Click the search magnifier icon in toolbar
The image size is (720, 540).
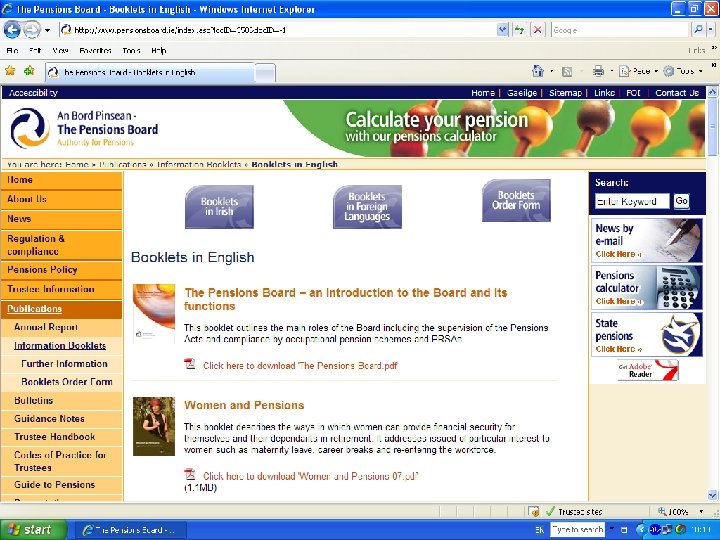click(698, 30)
